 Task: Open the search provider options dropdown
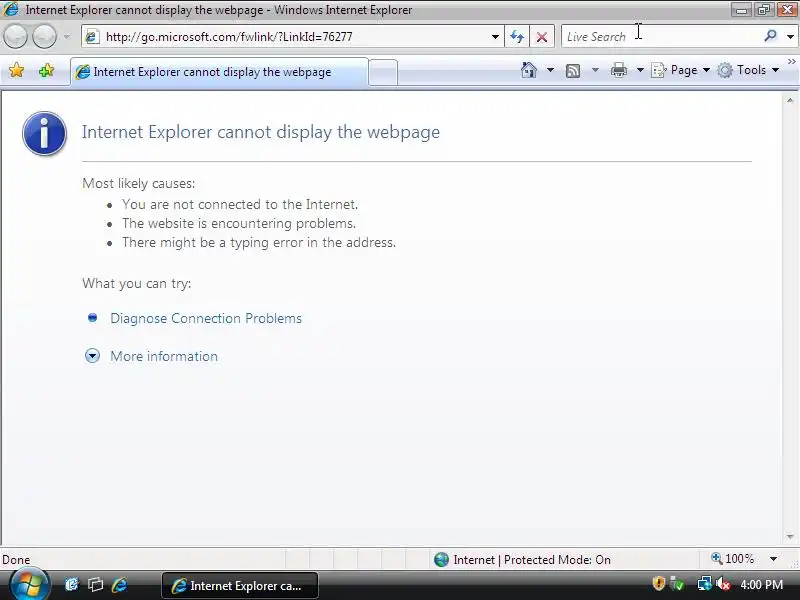790,37
